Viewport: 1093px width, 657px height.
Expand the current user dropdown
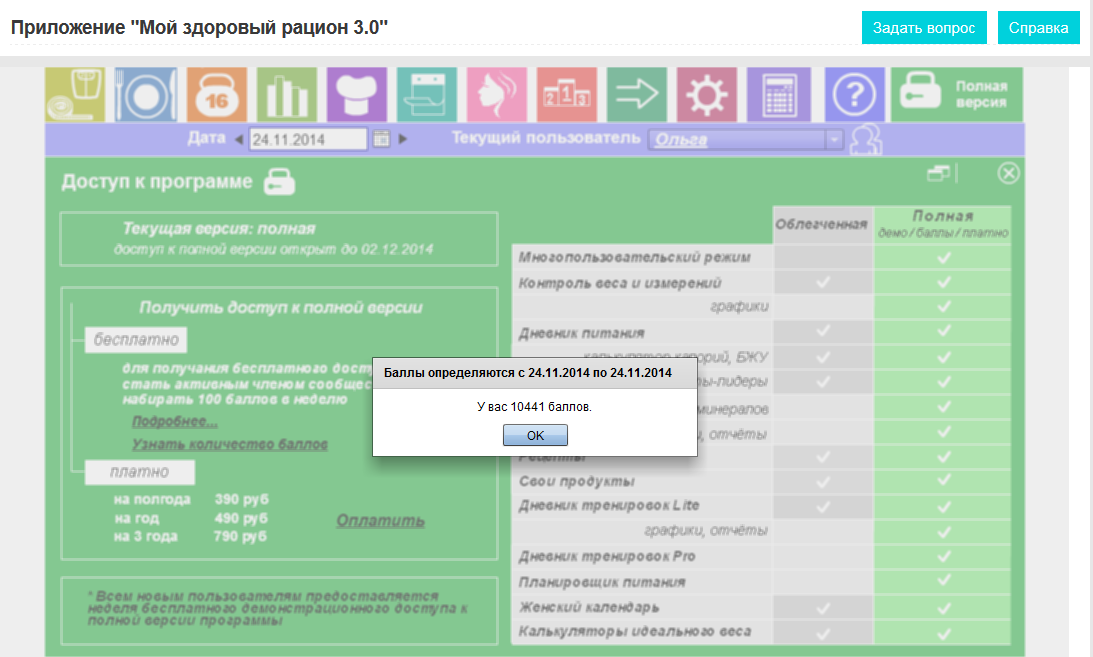coord(835,140)
